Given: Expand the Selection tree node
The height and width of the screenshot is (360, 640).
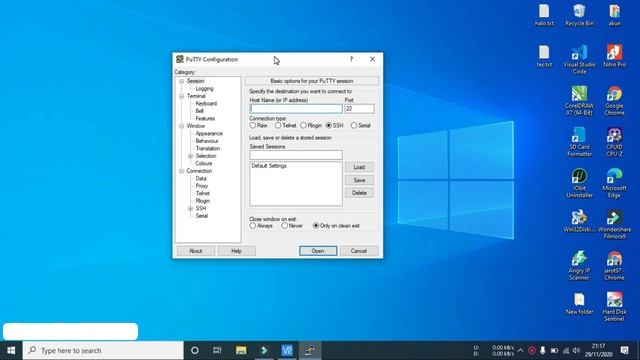Looking at the screenshot, I should (190, 156).
